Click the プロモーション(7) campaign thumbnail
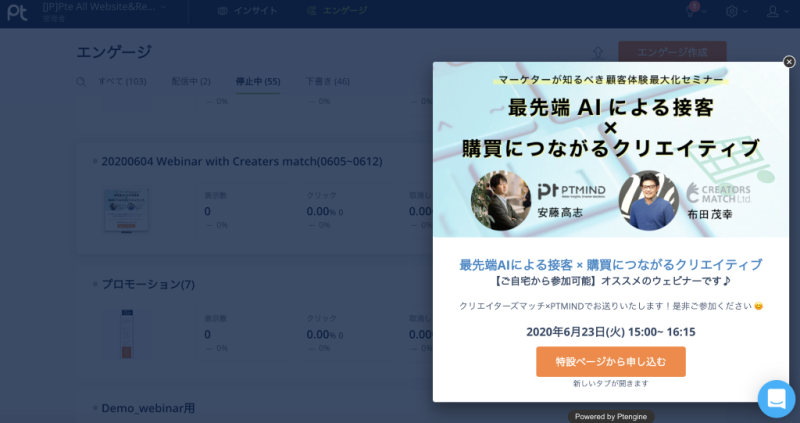 [x=127, y=334]
